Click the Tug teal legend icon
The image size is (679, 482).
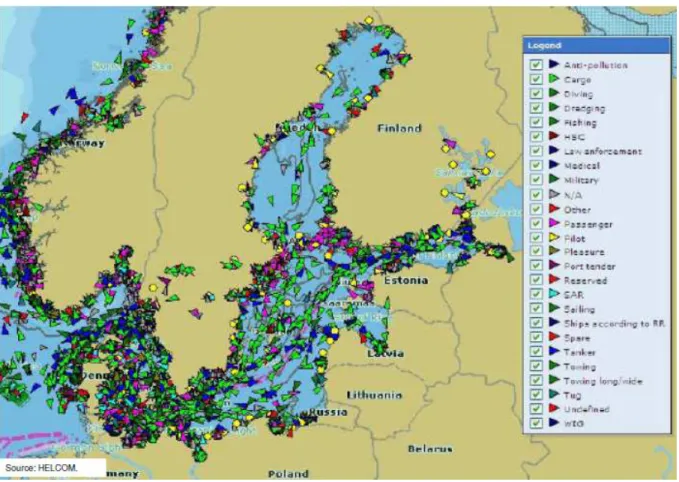tap(554, 394)
